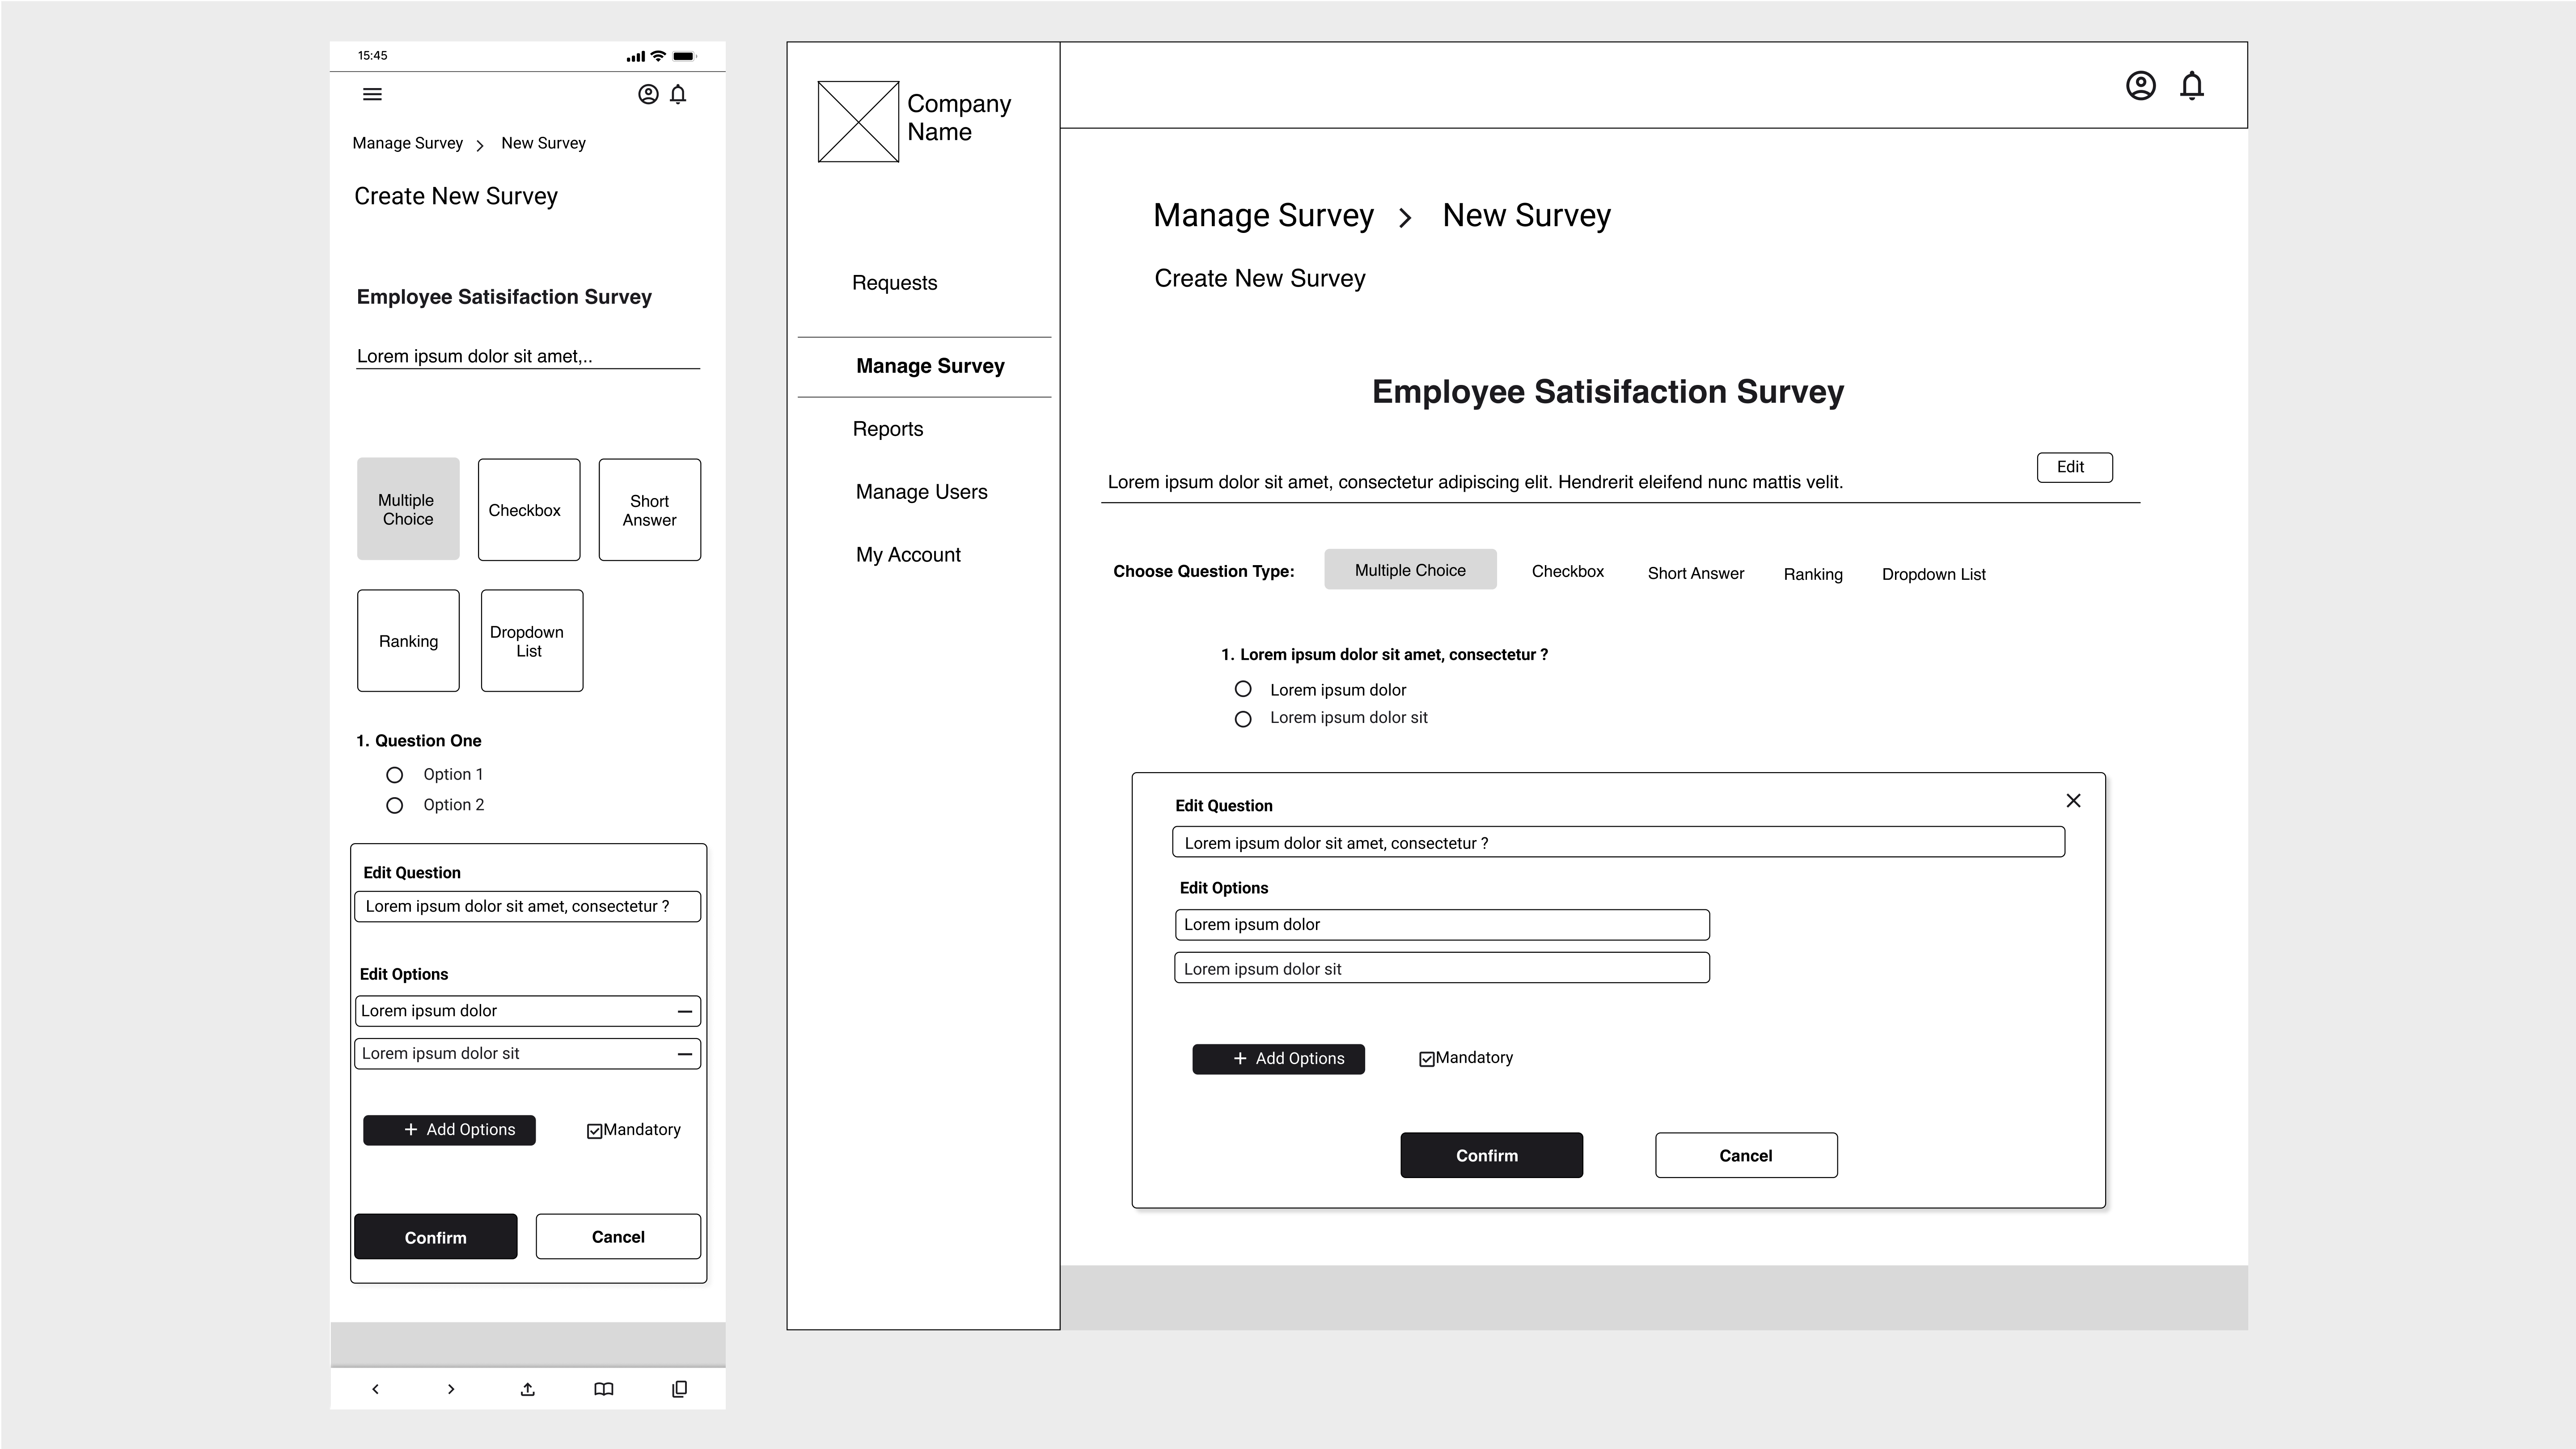Click the mobile browser back arrow

[x=375, y=1389]
